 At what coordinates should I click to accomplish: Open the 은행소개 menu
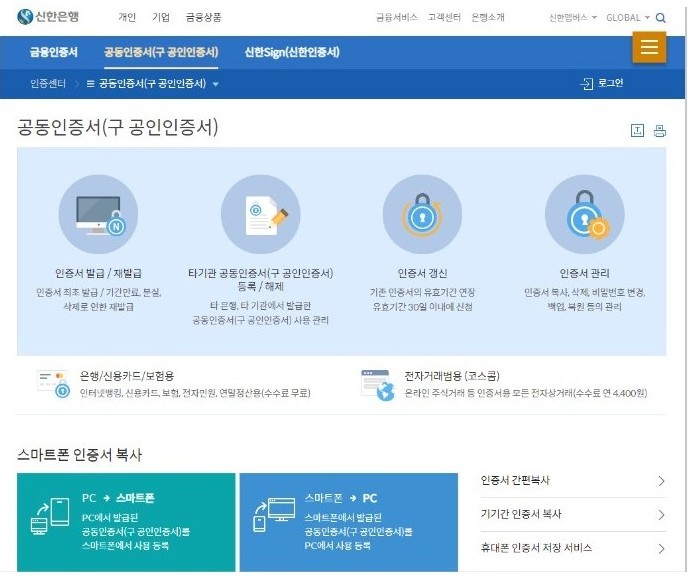coord(487,17)
